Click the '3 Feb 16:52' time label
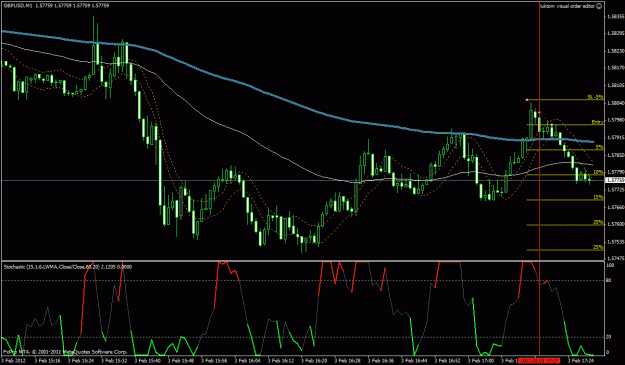625x365 pixels. [x=448, y=360]
